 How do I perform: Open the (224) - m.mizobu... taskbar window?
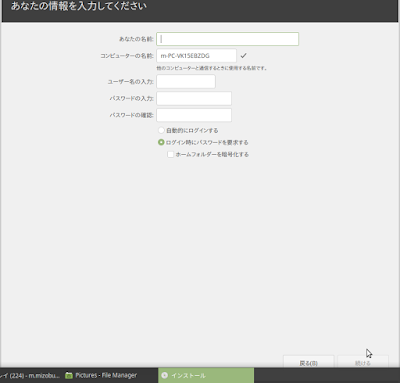click(x=31, y=375)
